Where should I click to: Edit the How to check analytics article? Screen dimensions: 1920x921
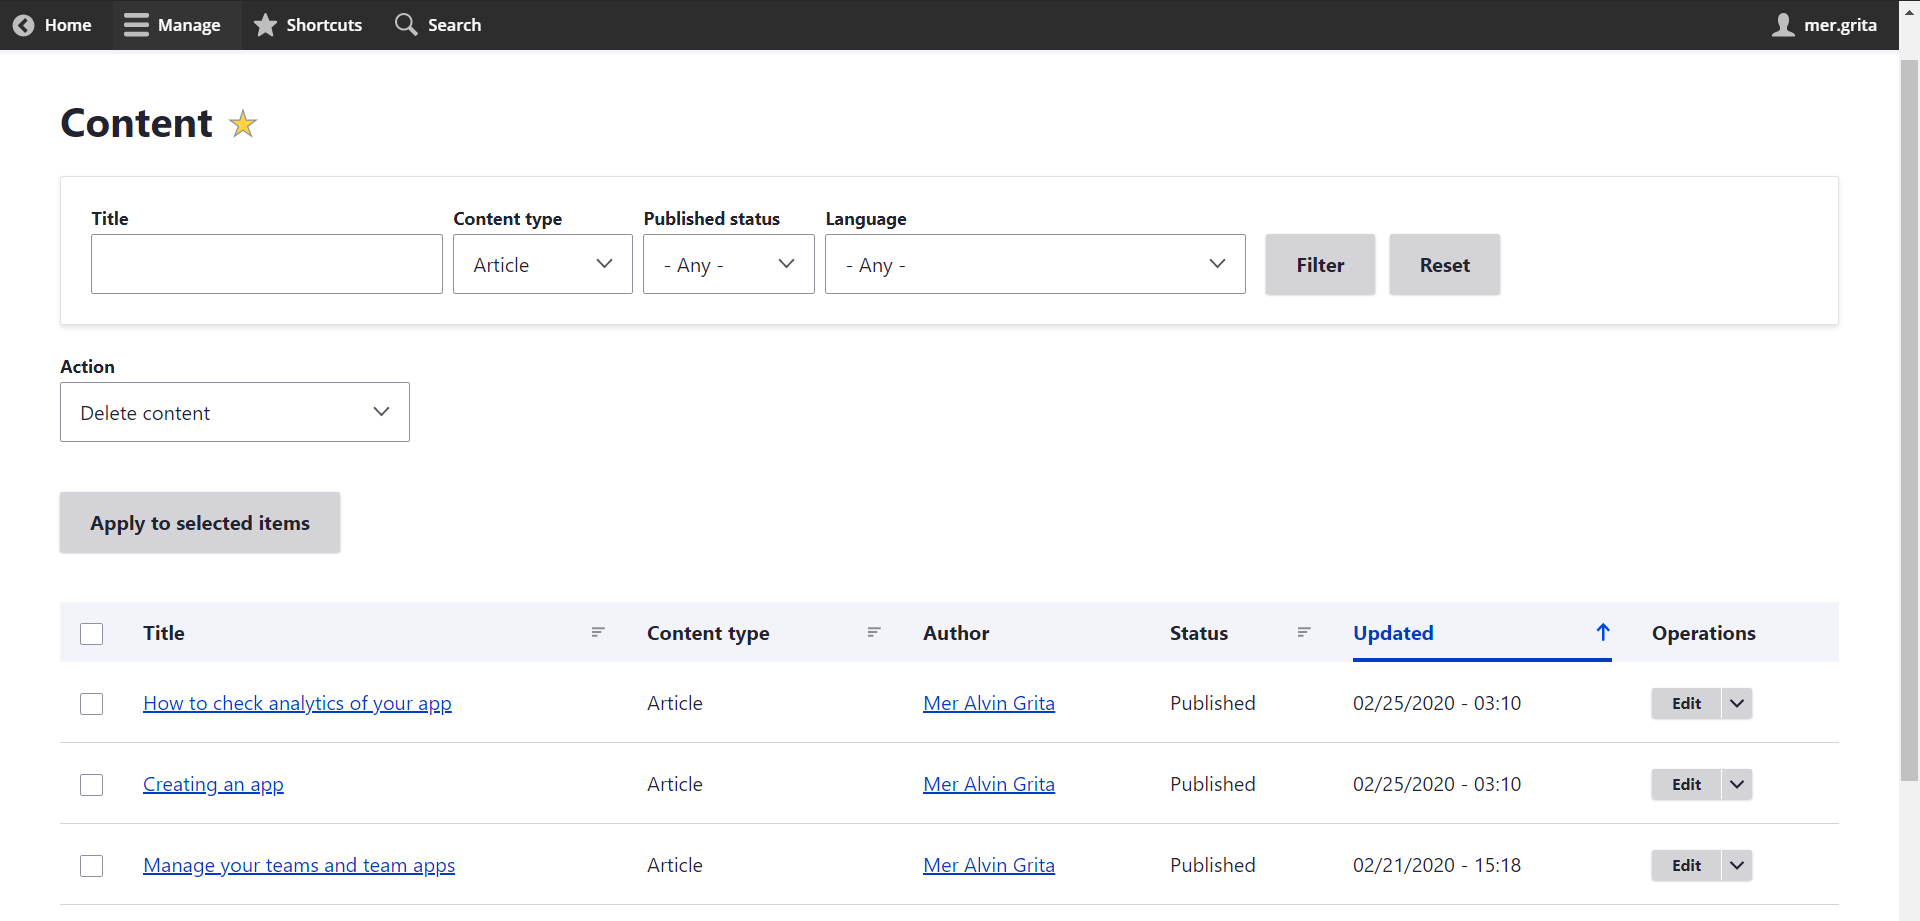pyautogui.click(x=1686, y=703)
